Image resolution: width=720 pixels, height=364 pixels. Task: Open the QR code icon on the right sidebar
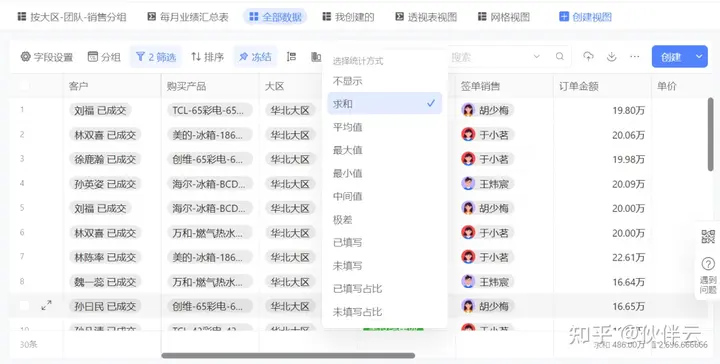point(708,236)
